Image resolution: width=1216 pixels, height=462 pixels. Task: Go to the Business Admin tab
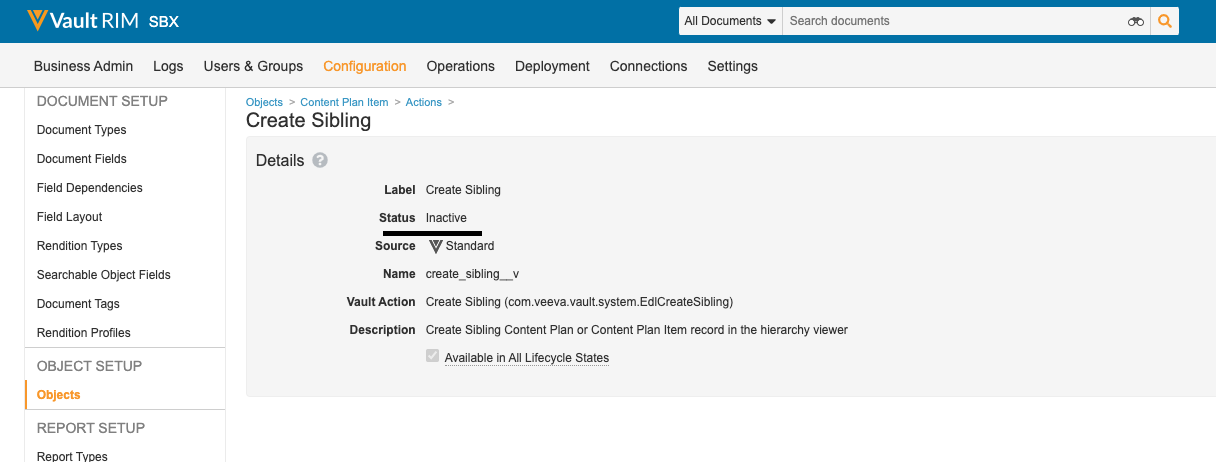click(83, 66)
